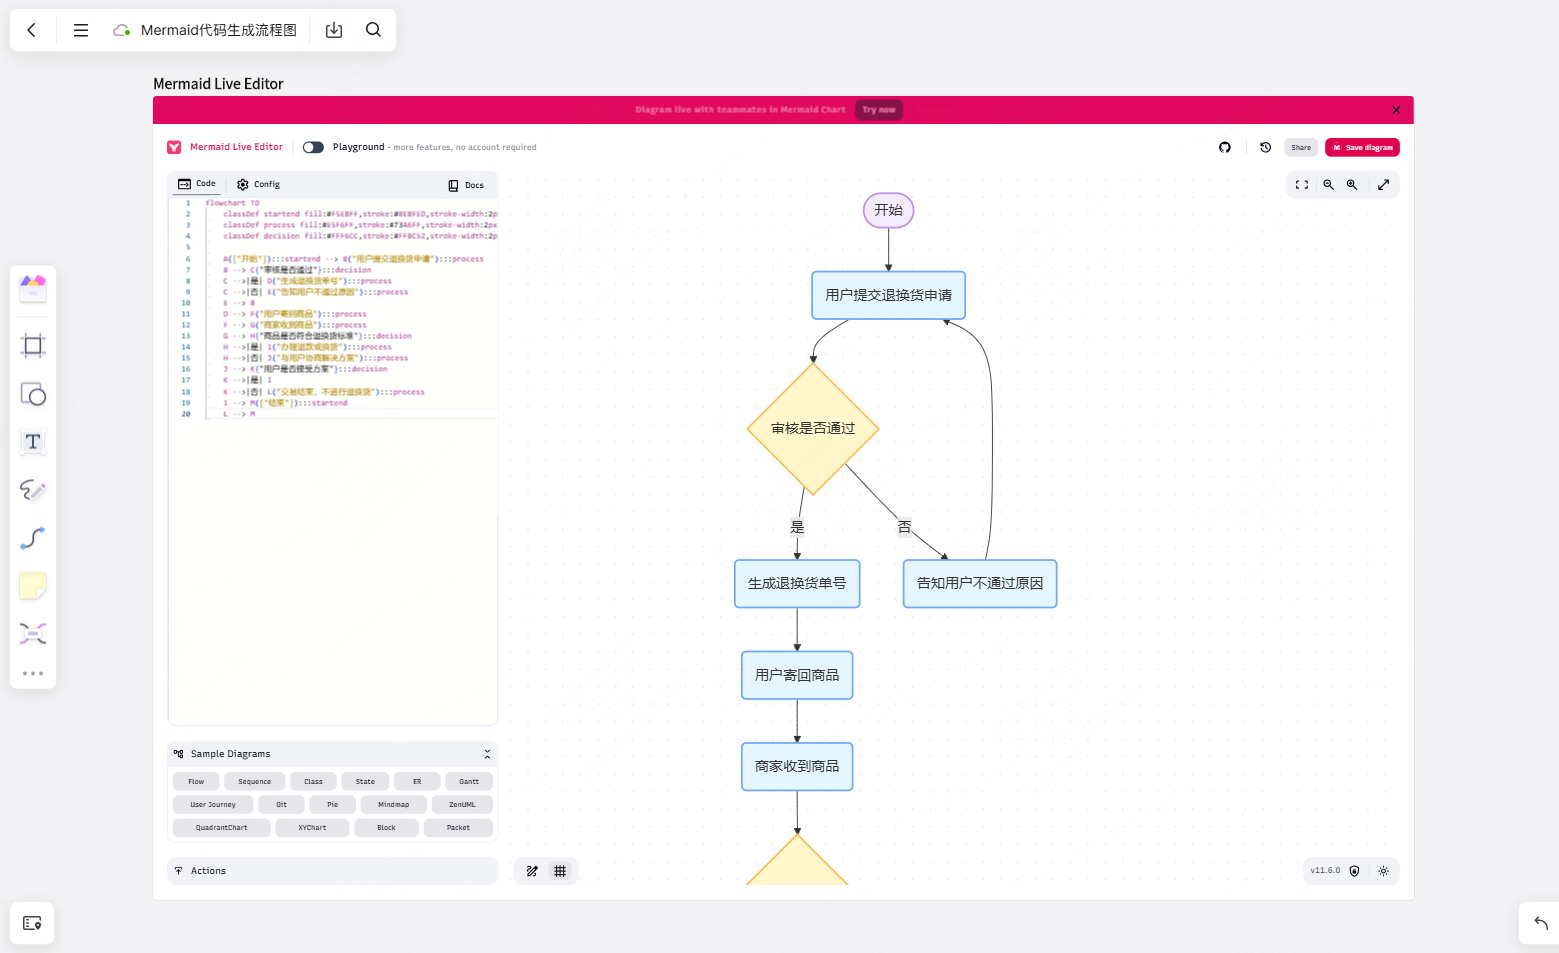Collapse the Sample Diagrams panel
The height and width of the screenshot is (953, 1559).
[487, 754]
